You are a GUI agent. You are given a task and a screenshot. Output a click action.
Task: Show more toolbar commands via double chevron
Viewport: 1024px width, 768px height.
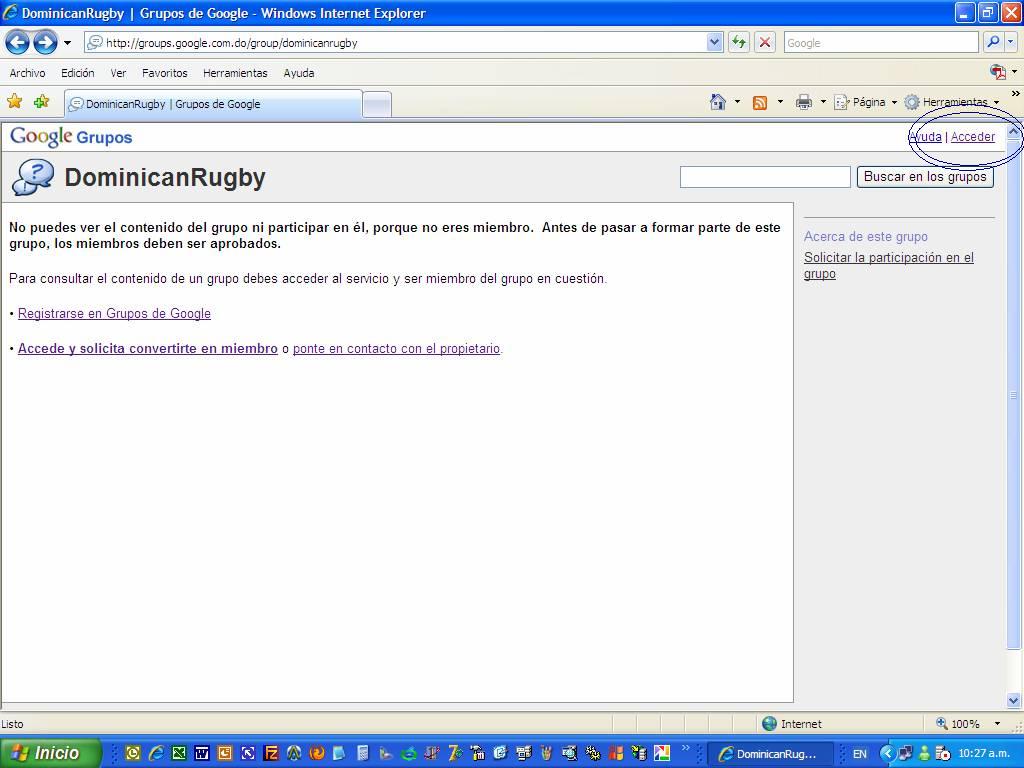[x=1015, y=93]
